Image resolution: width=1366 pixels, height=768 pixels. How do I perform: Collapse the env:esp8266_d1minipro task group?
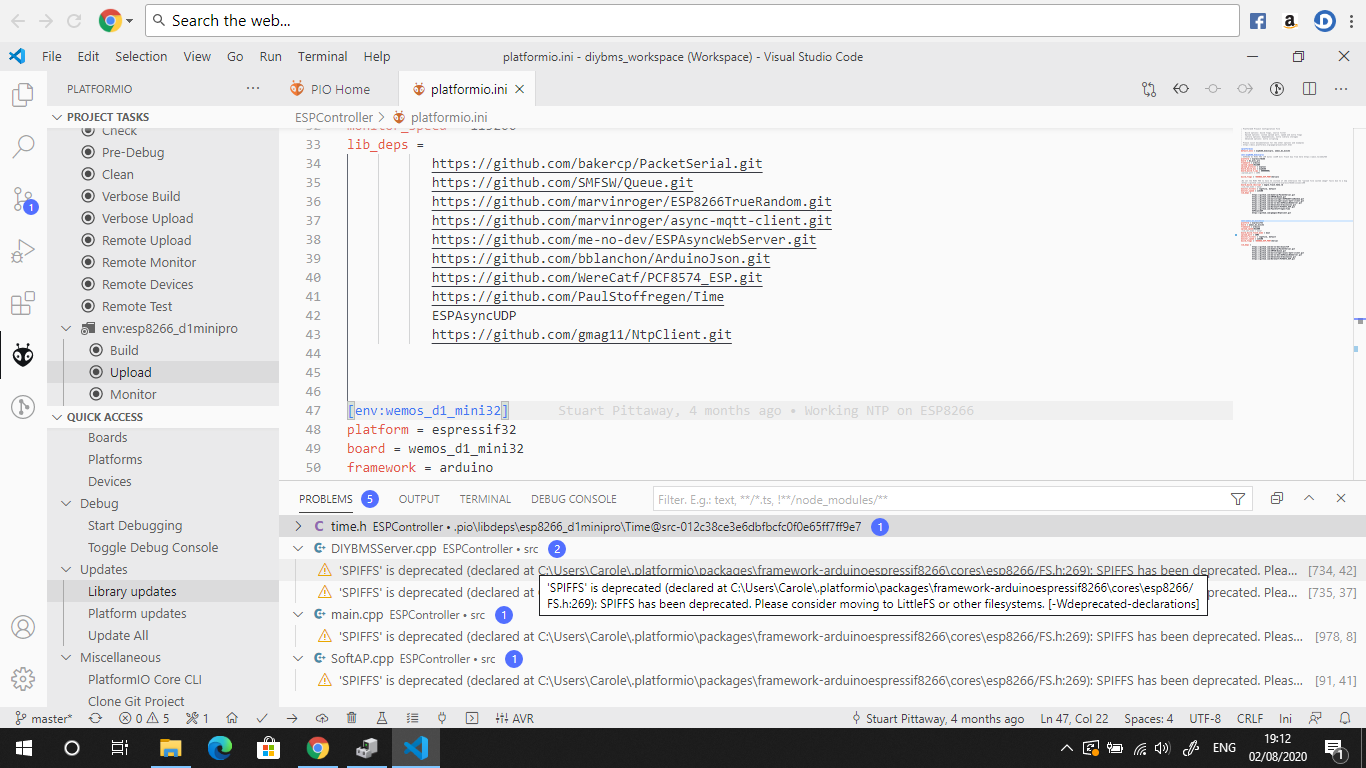click(66, 329)
